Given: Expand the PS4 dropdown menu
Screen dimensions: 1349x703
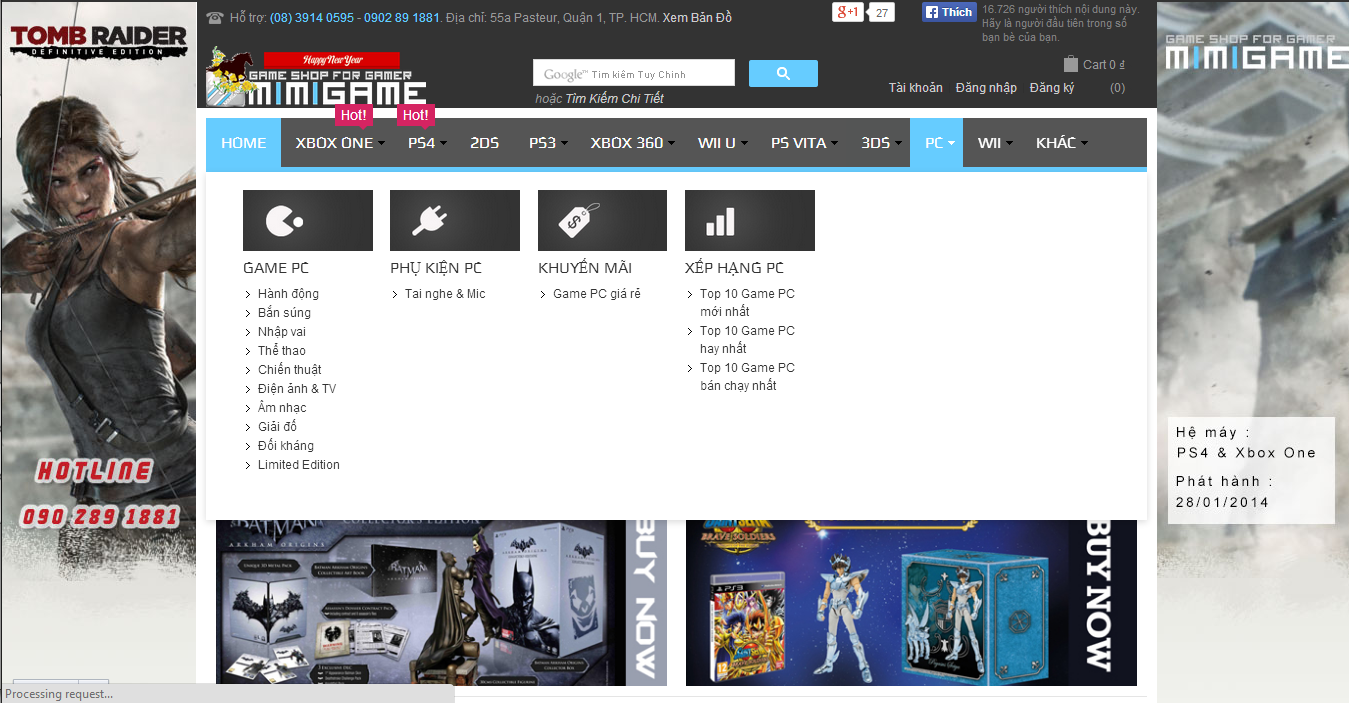Looking at the screenshot, I should (427, 143).
